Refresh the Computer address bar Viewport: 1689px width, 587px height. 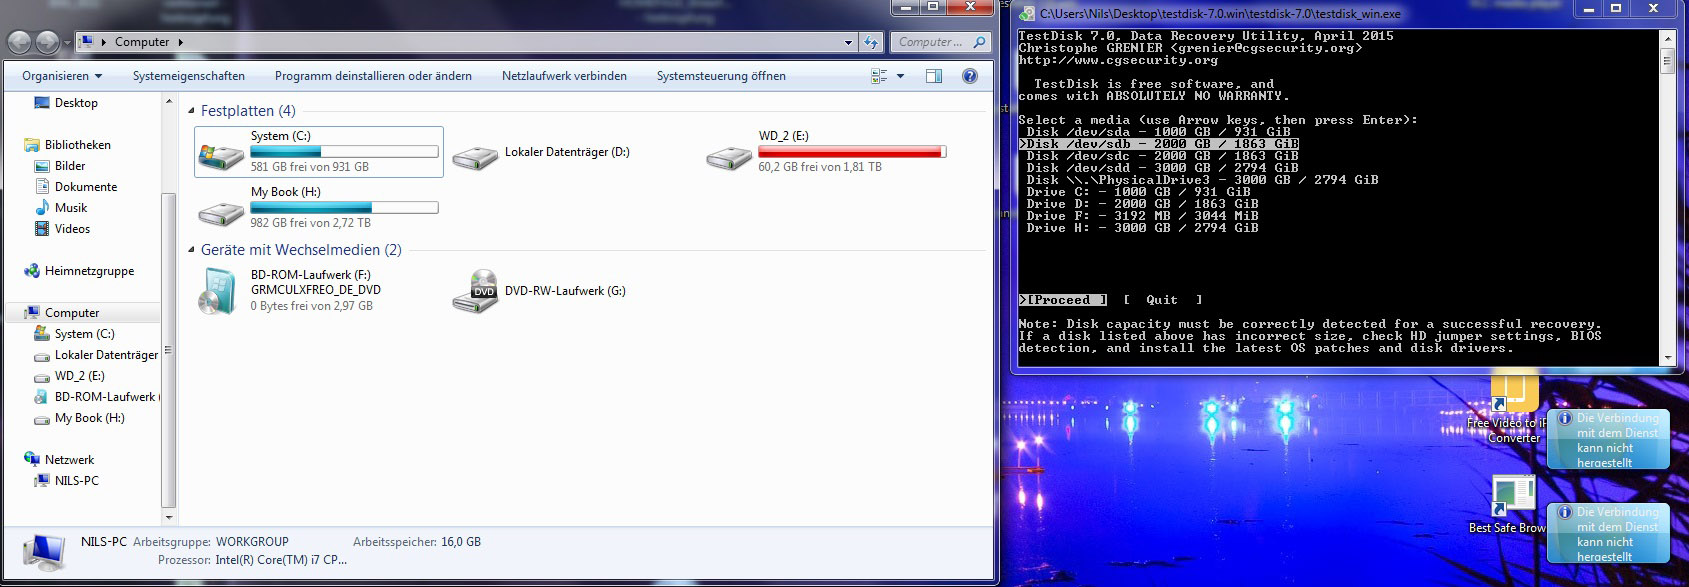pyautogui.click(x=871, y=42)
